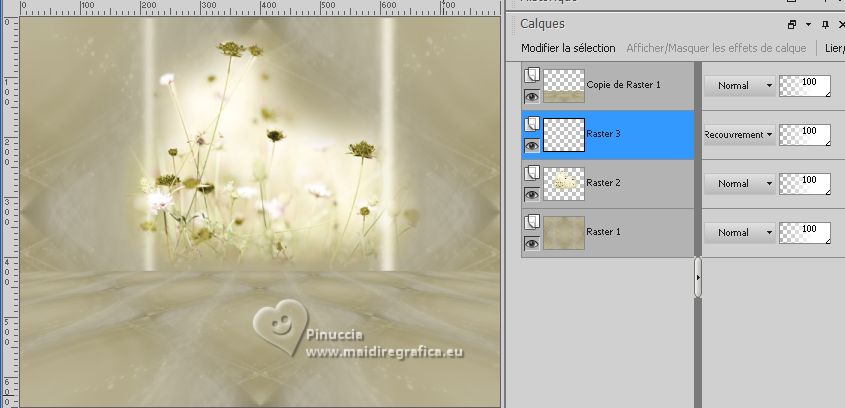Open the Calques panel options arrow
This screenshot has height=408, width=845.
[x=808, y=24]
